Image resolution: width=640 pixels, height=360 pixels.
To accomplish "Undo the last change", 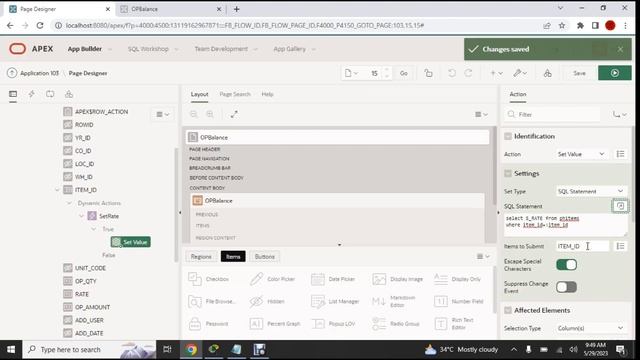I will pos(451,73).
